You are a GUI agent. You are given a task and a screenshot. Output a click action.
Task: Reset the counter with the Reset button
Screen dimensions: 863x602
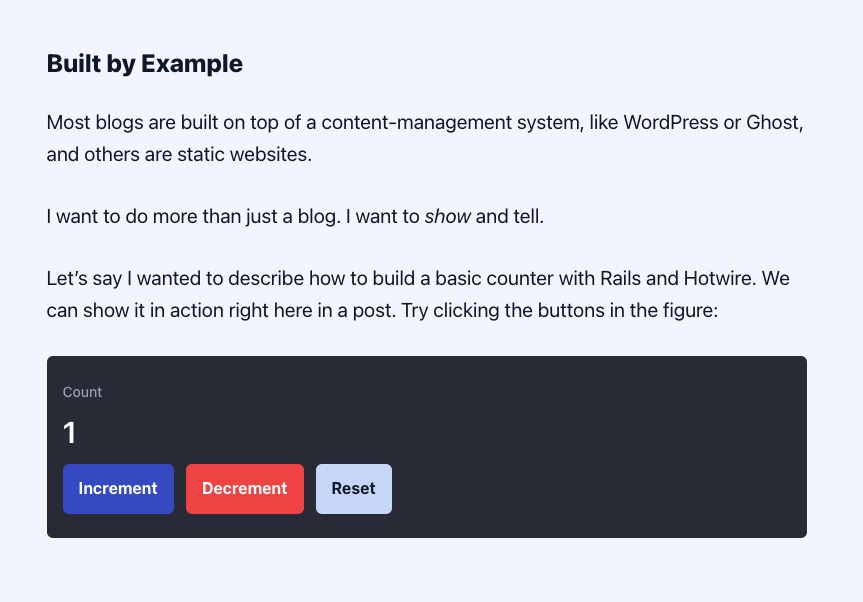[353, 489]
